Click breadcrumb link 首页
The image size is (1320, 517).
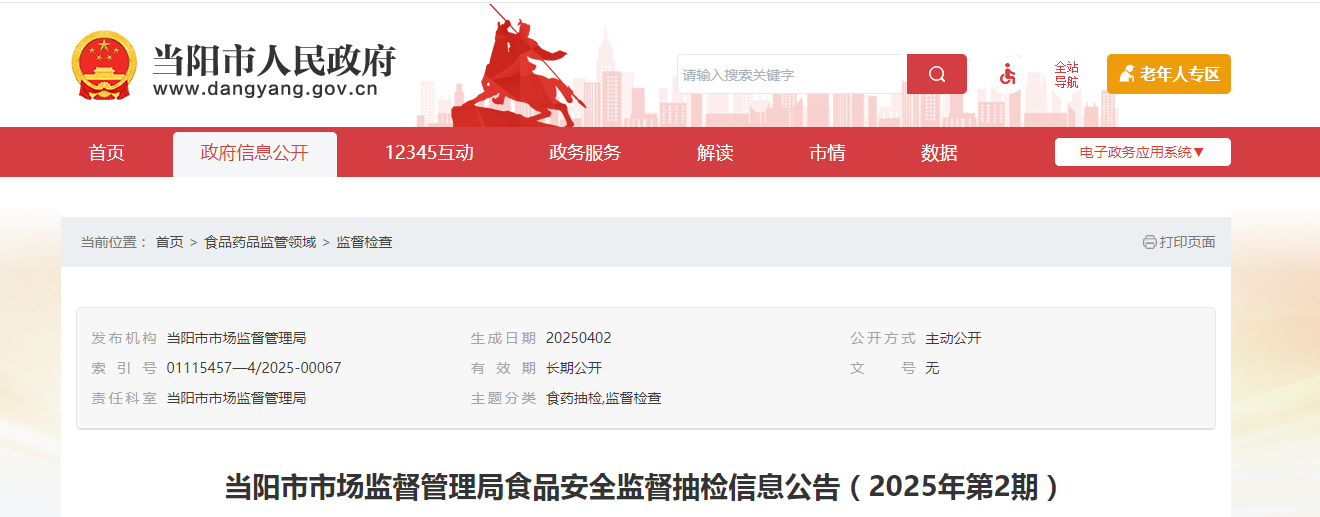pos(170,242)
